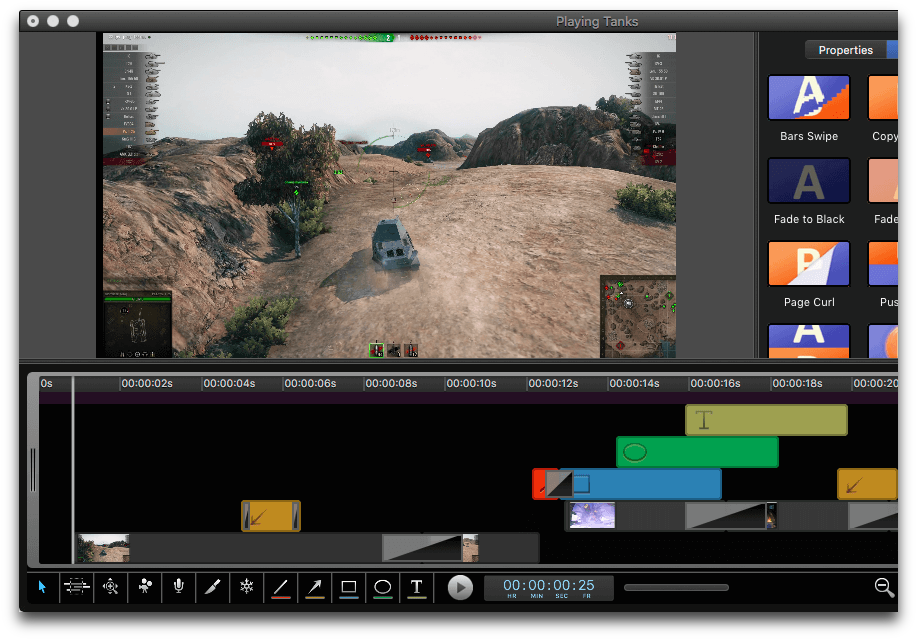
Task: Select the trim clip tool
Action: (x=77, y=586)
